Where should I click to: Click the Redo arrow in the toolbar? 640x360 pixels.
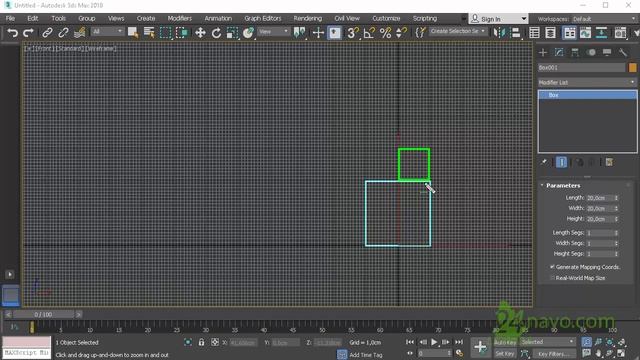point(28,33)
